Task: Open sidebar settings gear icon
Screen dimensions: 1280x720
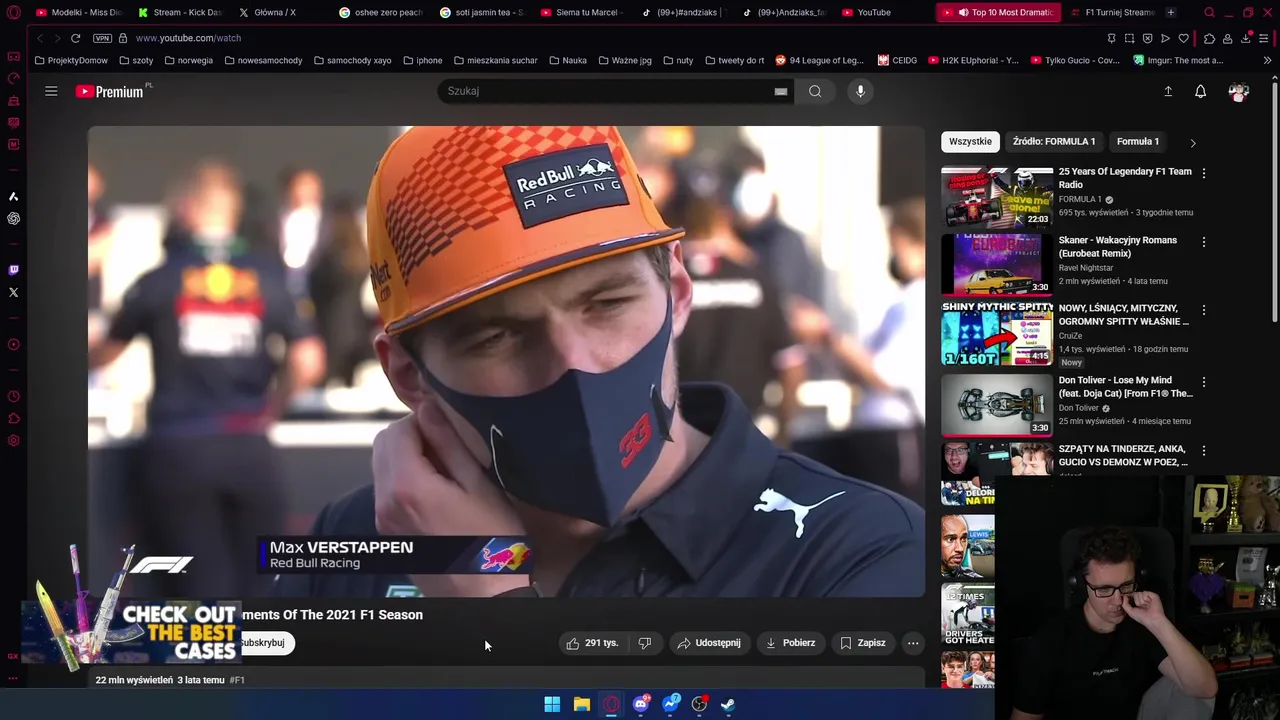Action: click(13, 441)
